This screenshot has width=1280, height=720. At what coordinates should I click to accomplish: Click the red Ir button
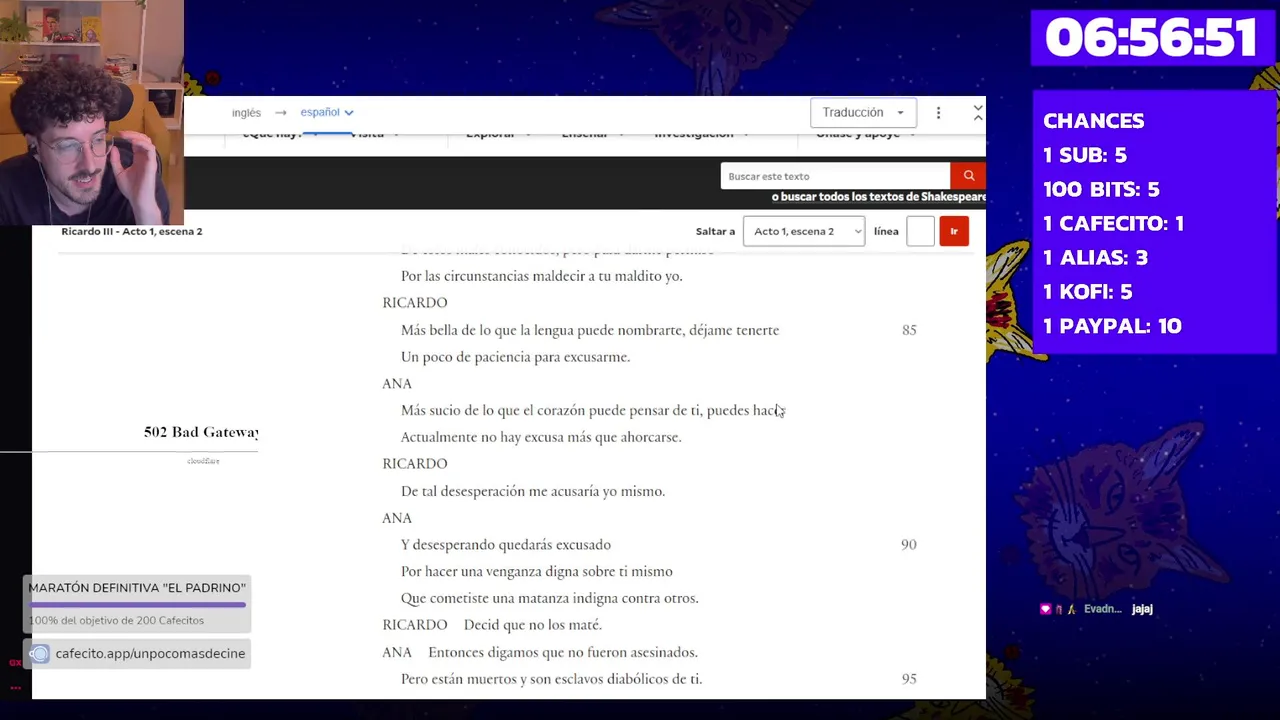tap(954, 231)
